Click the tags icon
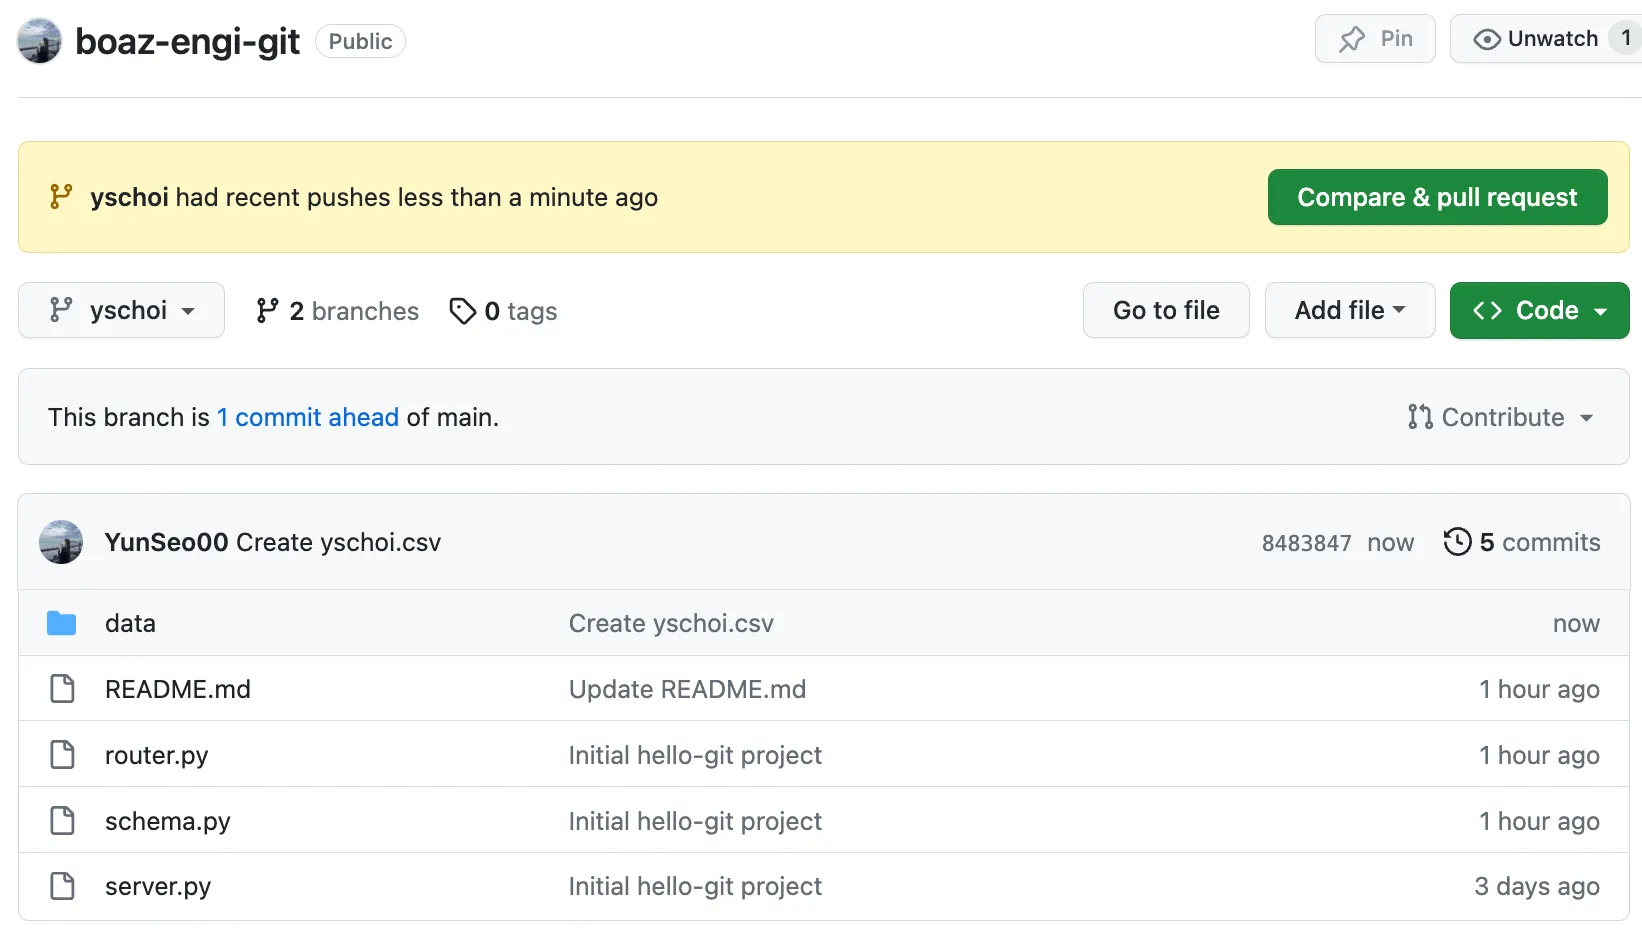Screen dimensions: 1642x944 pyautogui.click(x=462, y=311)
